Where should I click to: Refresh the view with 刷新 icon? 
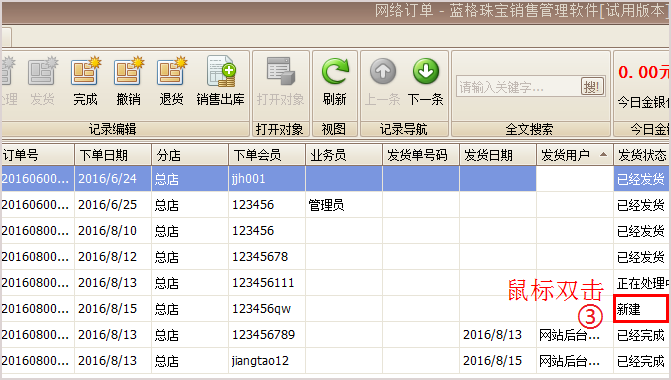coord(335,81)
